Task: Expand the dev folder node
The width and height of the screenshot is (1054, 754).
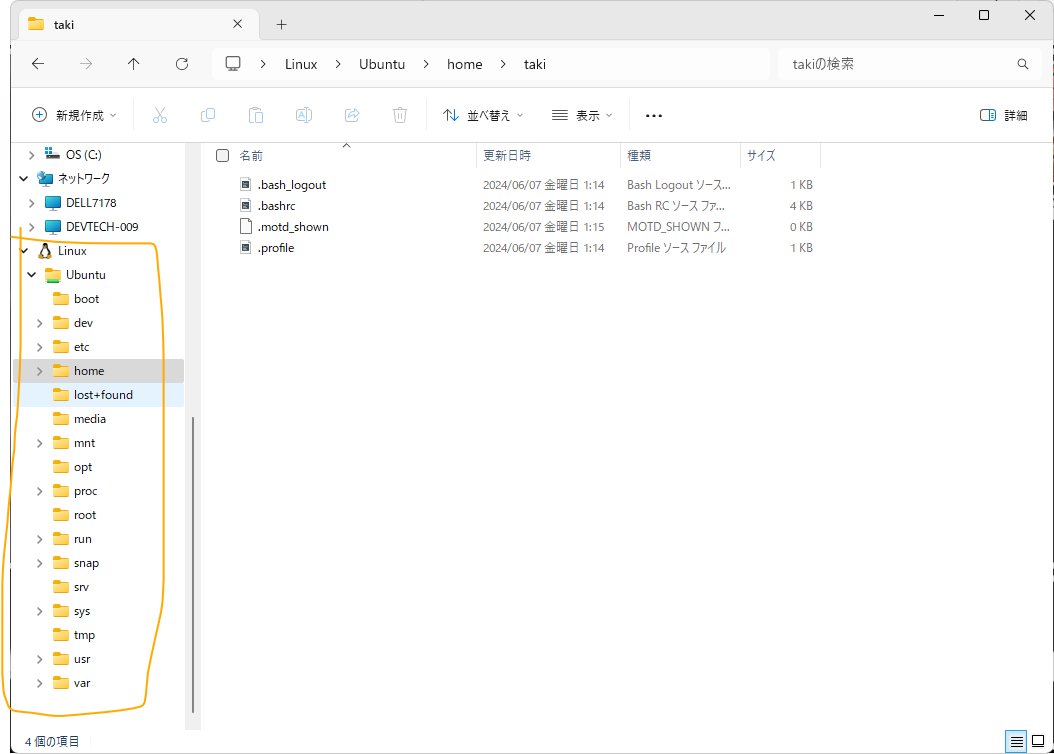Action: tap(40, 323)
